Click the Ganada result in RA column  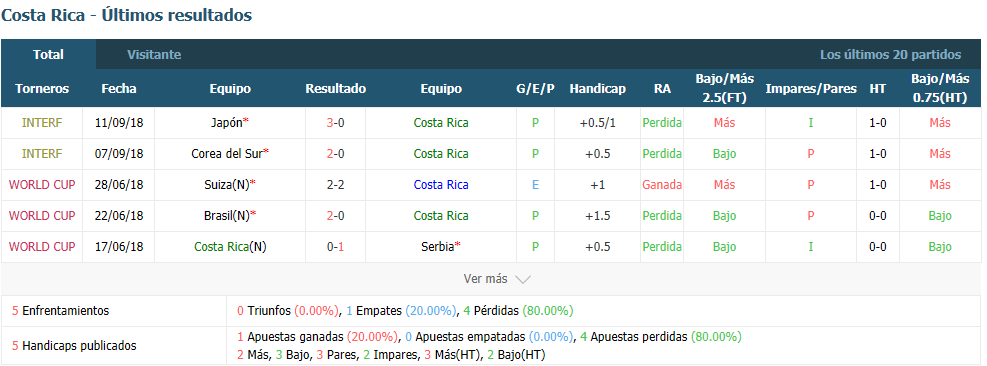[662, 185]
